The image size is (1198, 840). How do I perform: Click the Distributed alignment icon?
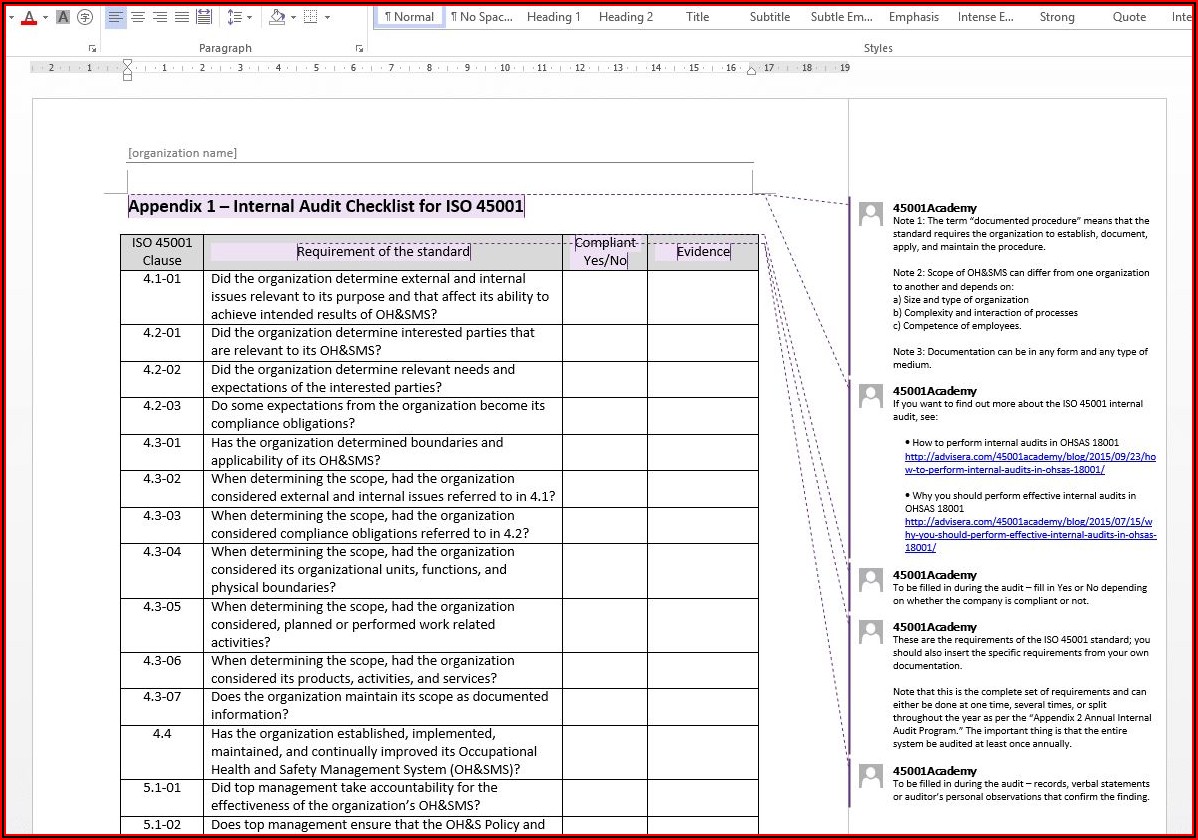tap(204, 17)
